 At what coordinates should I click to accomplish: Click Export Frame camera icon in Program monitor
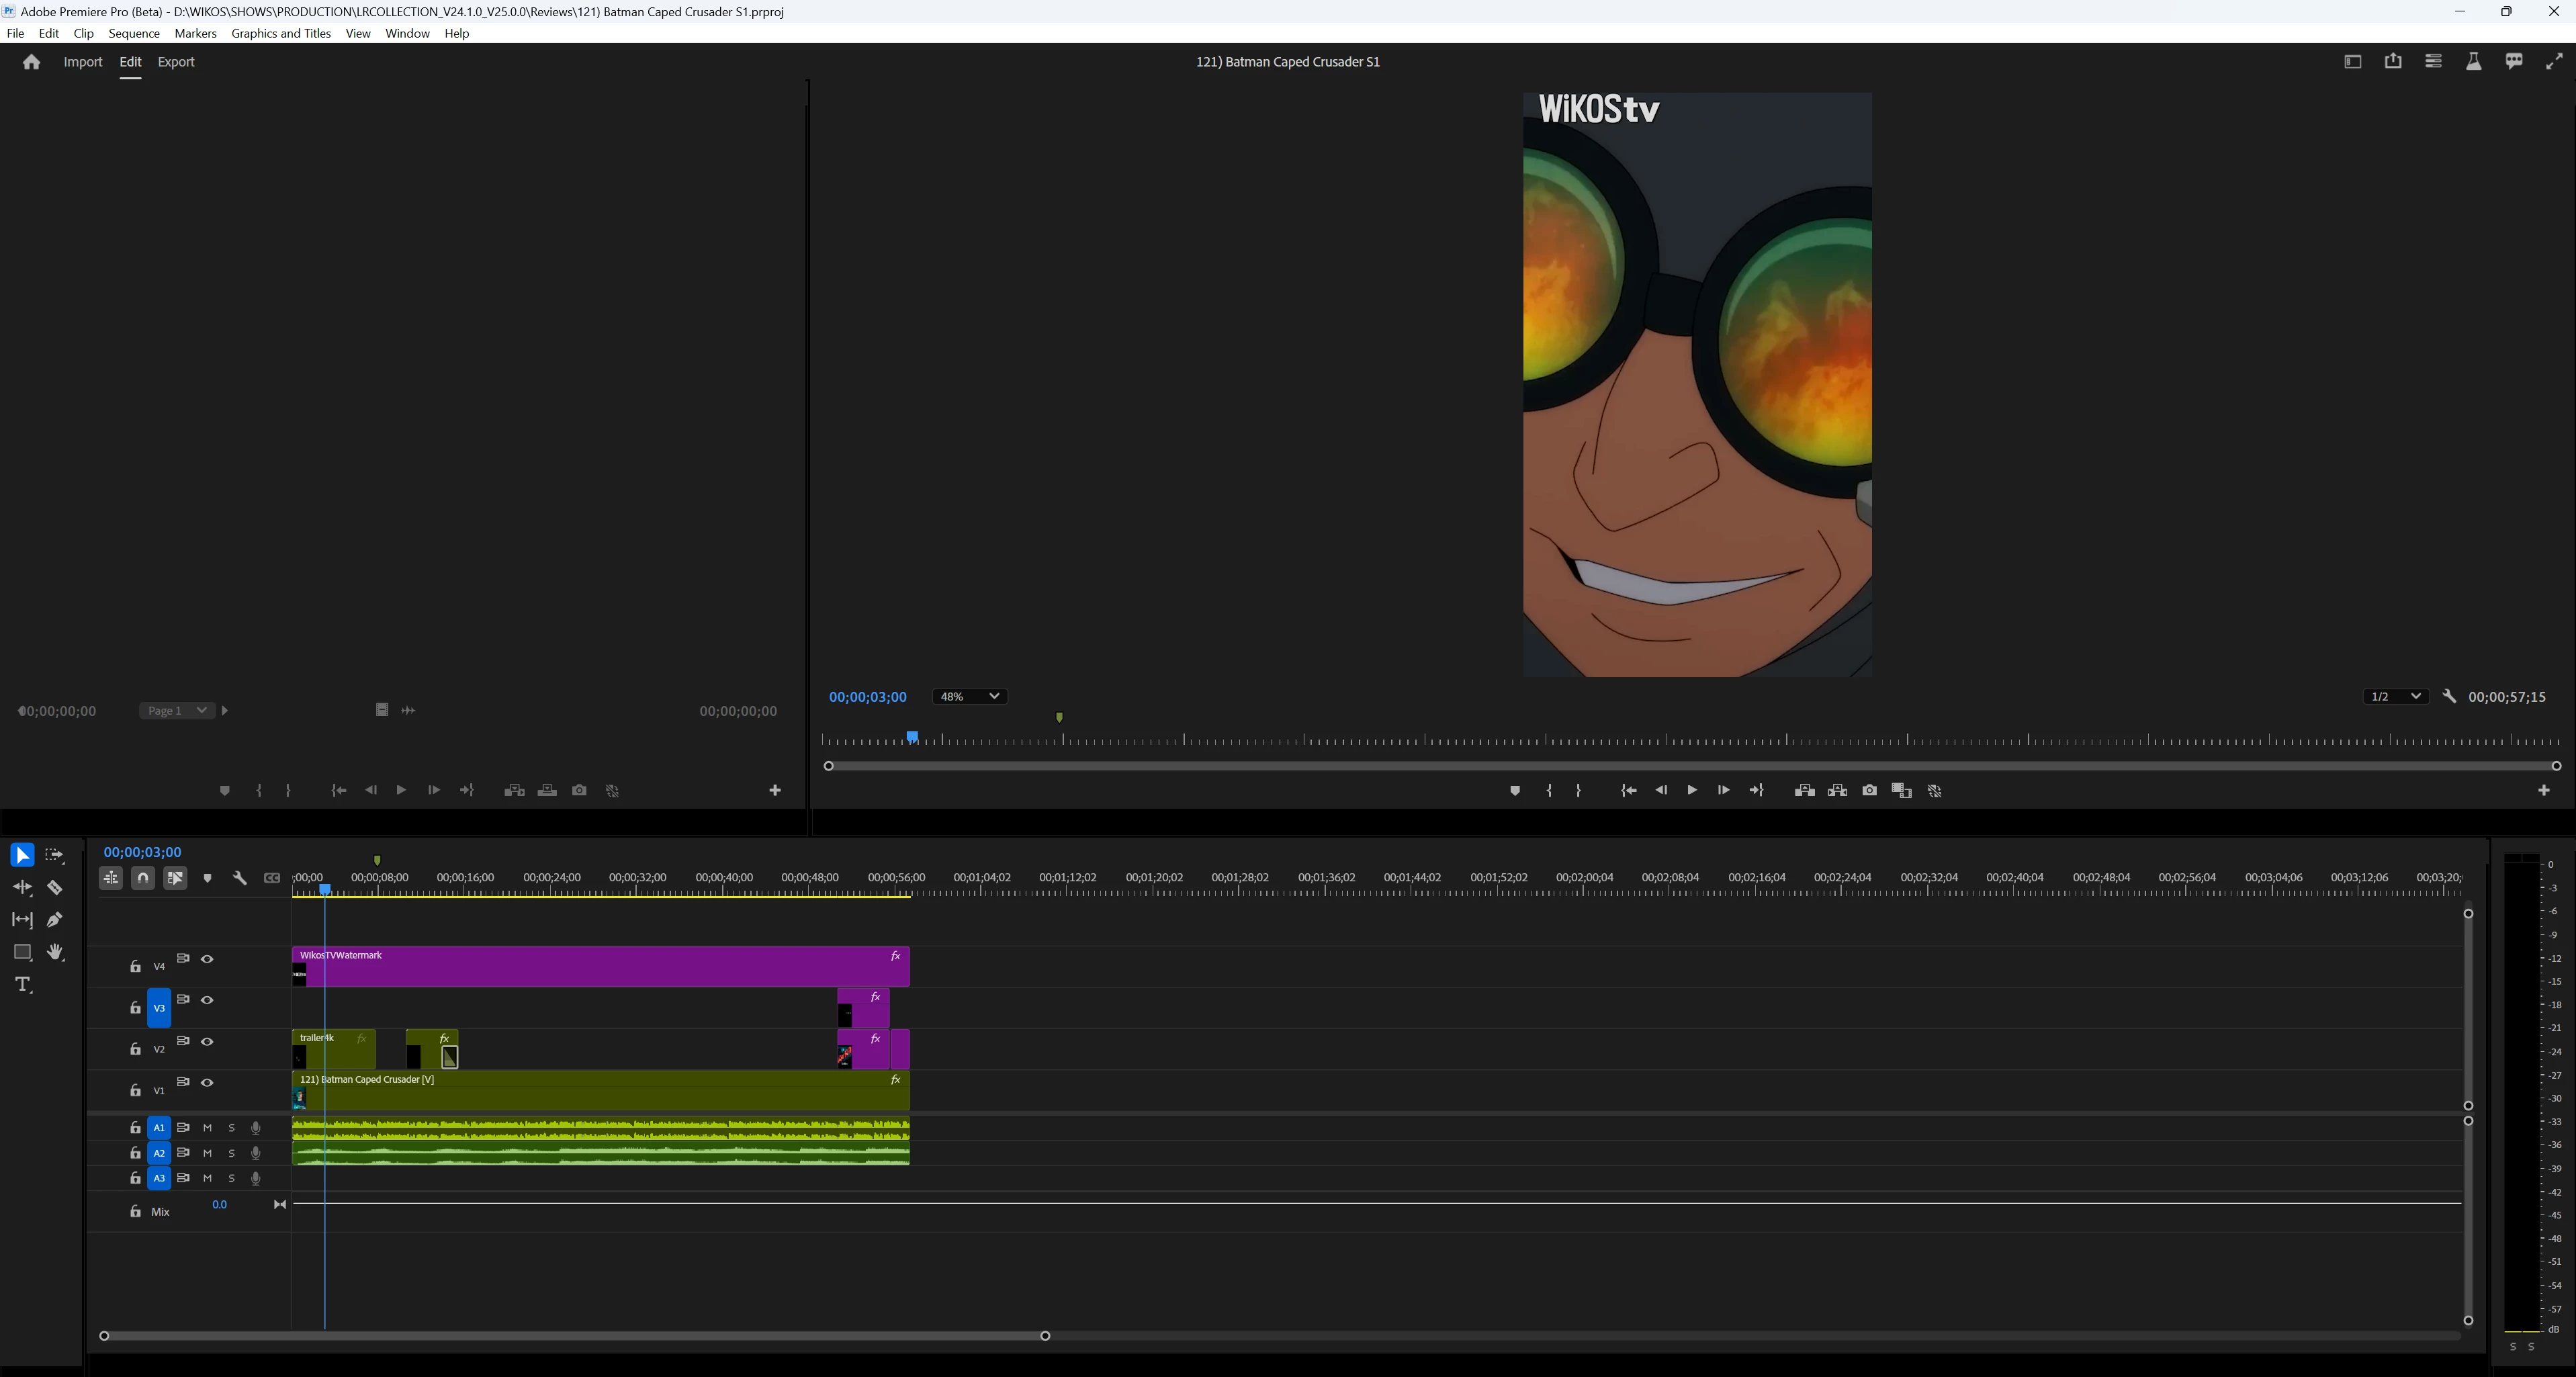[1869, 791]
